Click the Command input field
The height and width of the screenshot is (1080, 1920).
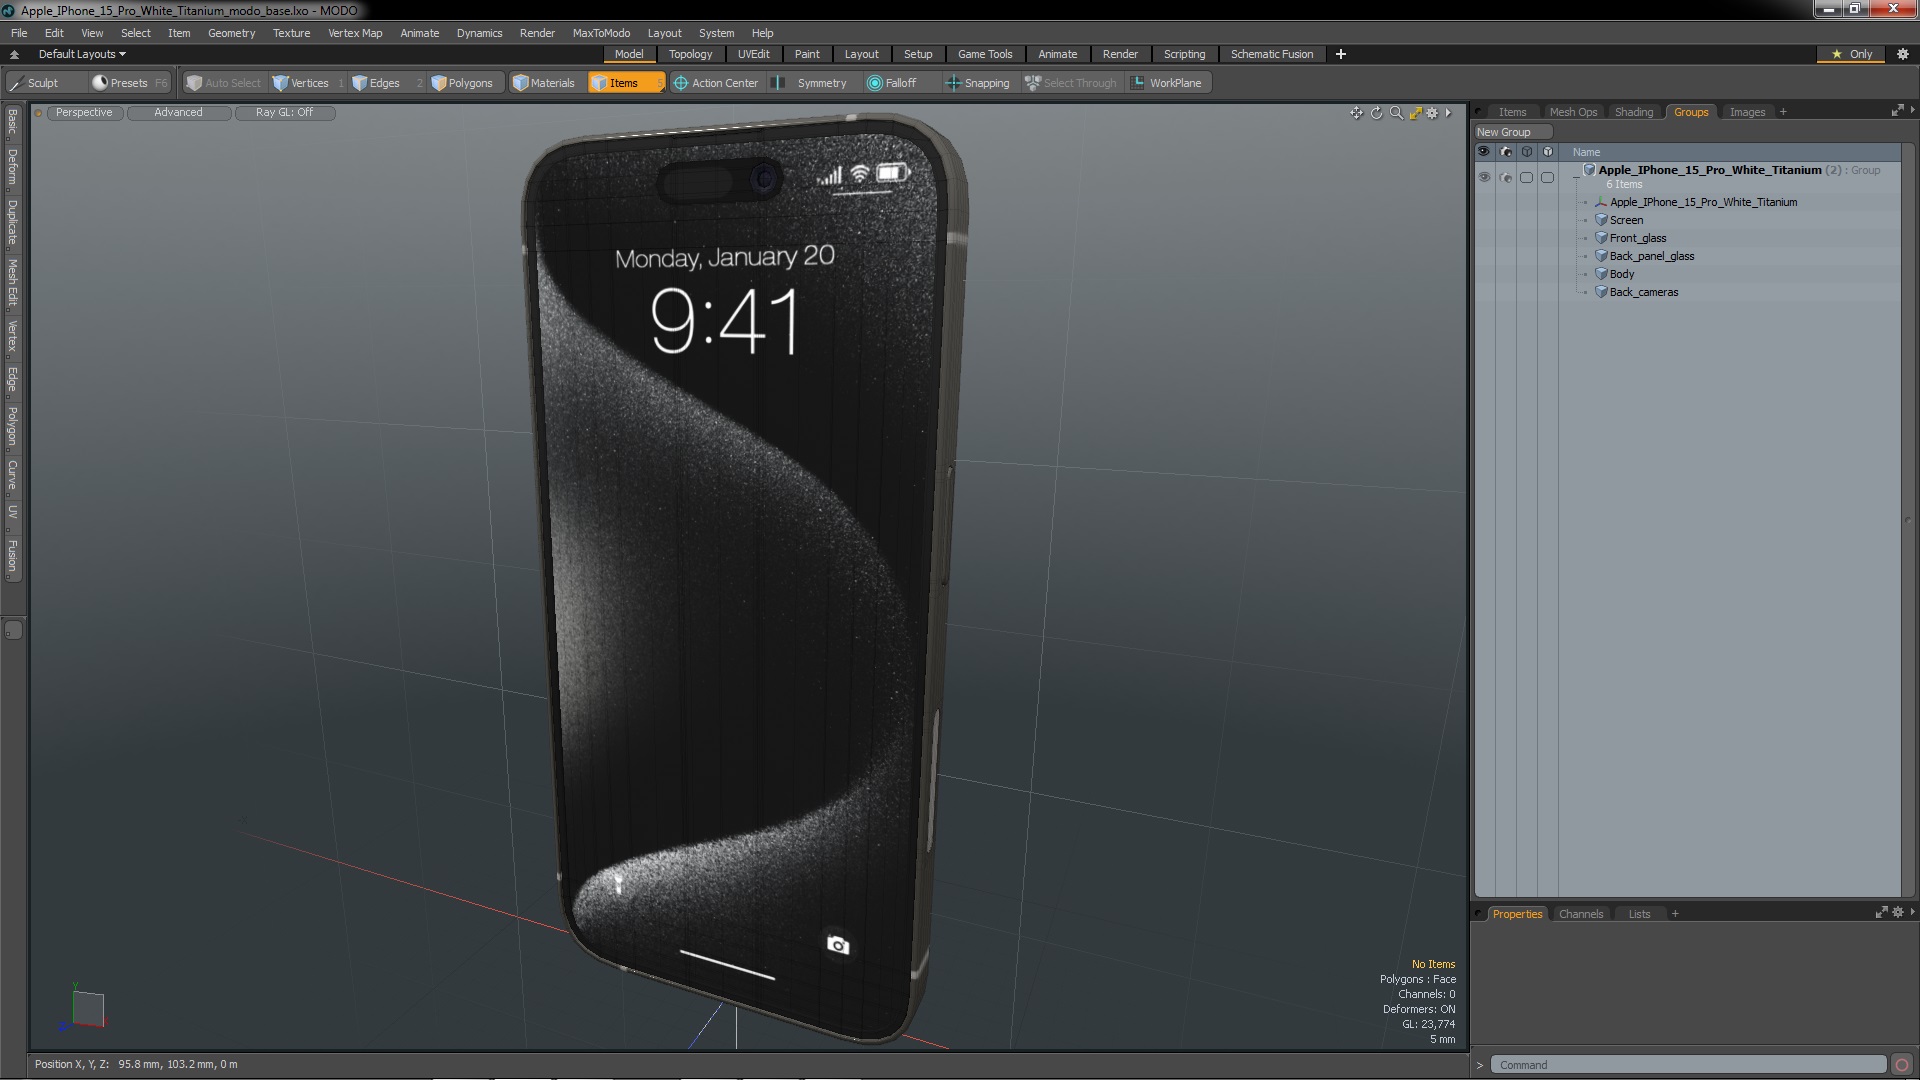click(1688, 1065)
